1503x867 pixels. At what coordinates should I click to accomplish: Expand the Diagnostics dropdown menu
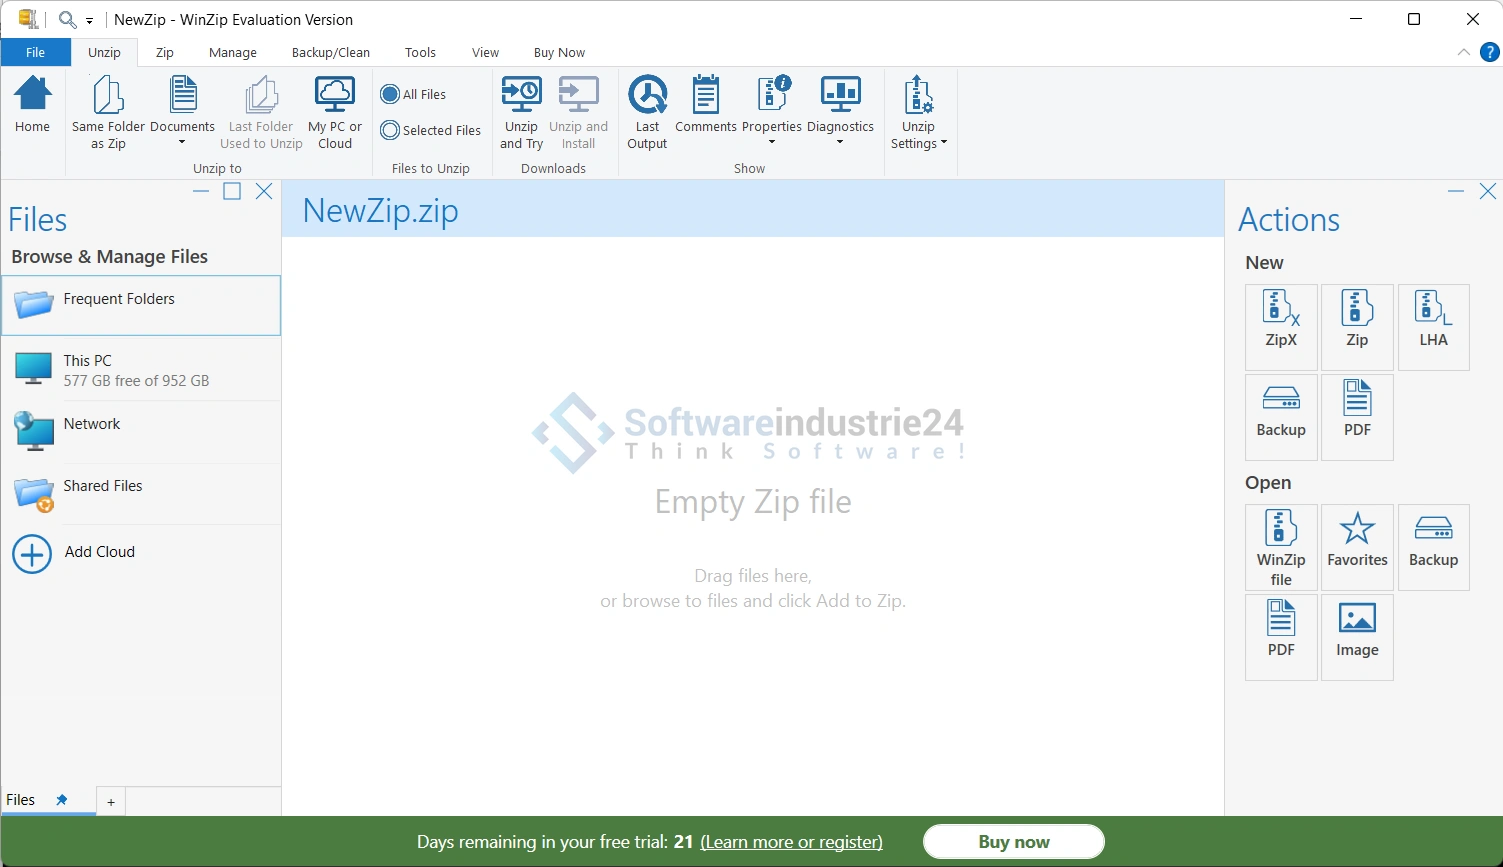(840, 143)
